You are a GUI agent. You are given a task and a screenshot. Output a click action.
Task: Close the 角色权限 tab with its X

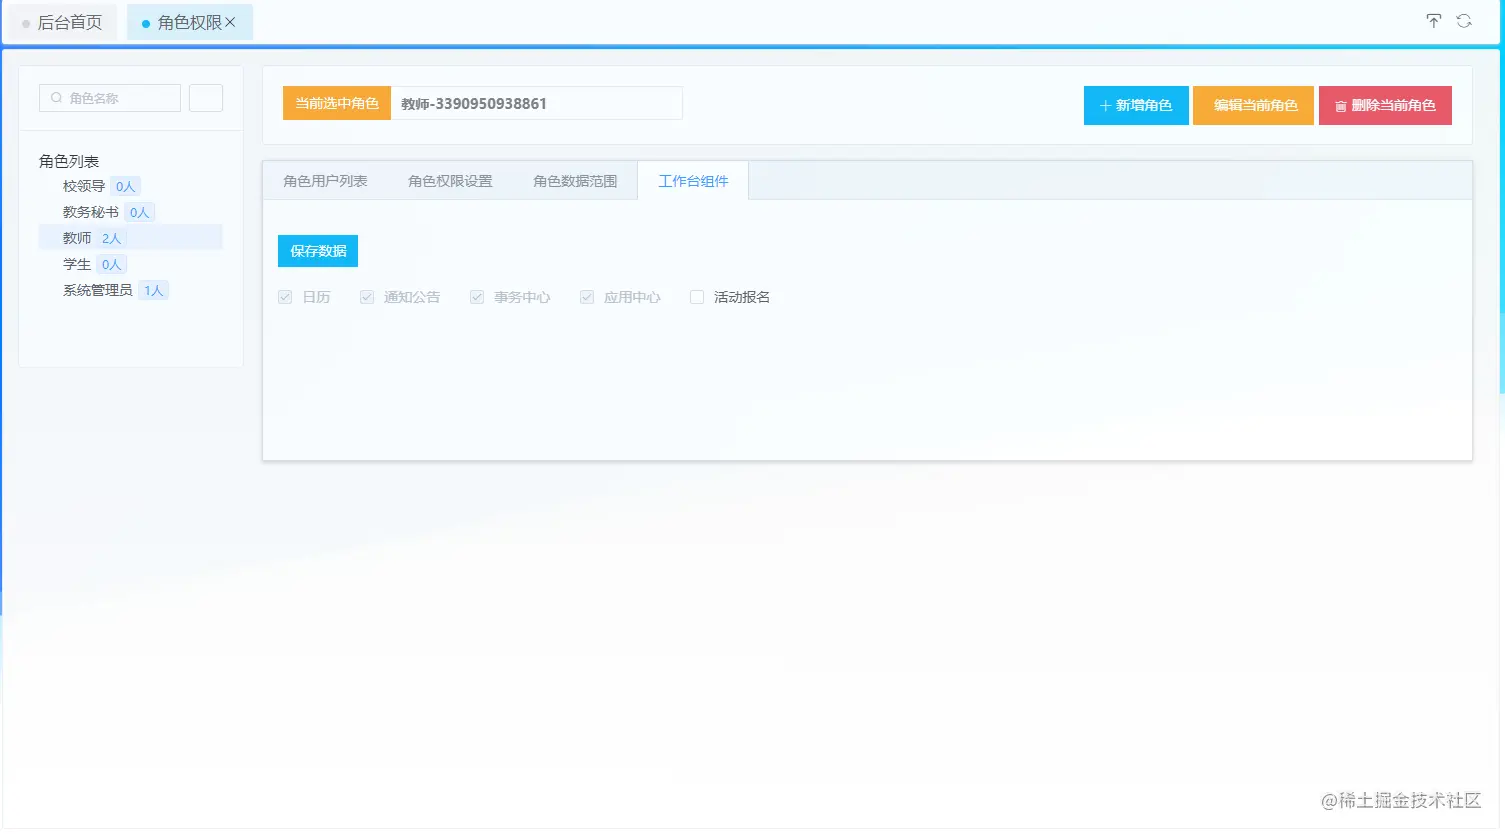coord(230,22)
